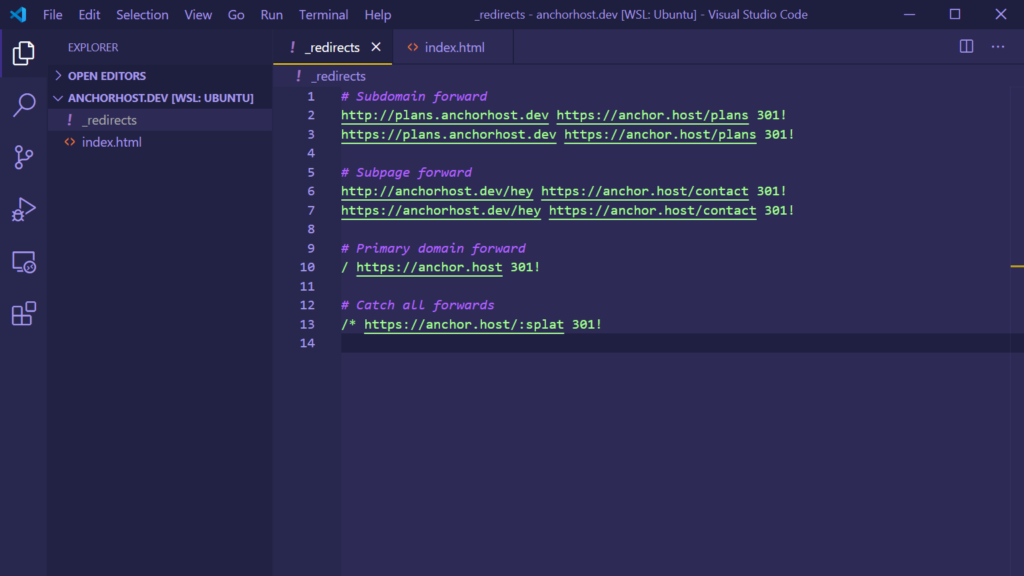The width and height of the screenshot is (1024, 576).
Task: Click the _redirects breadcrumb above the editor
Action: [x=337, y=76]
